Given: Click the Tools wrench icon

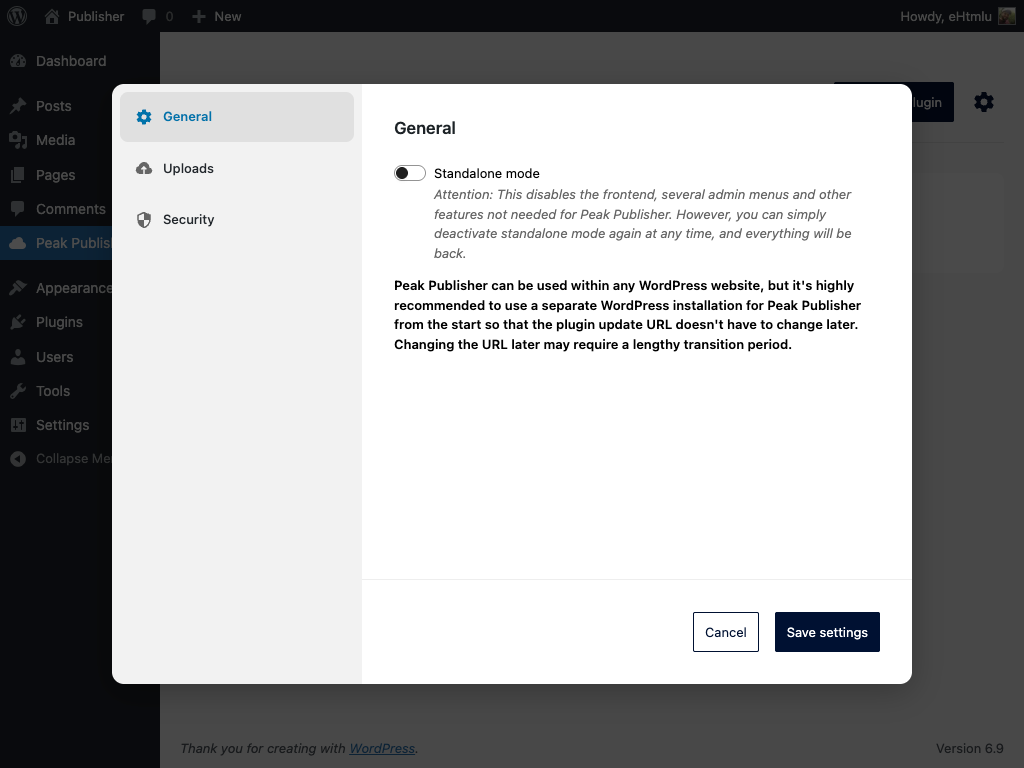Looking at the screenshot, I should 18,391.
